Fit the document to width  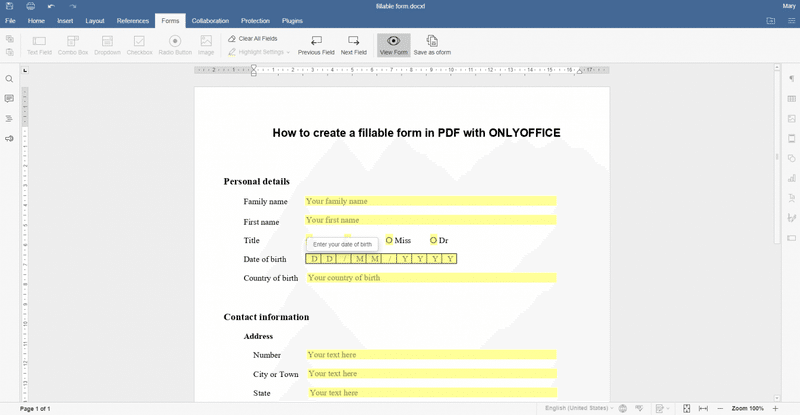click(703, 408)
